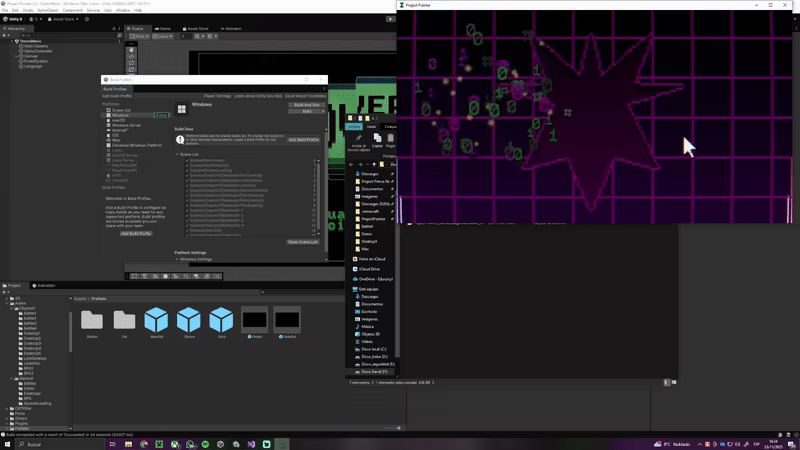Open the GameObject menu

click(x=47, y=10)
